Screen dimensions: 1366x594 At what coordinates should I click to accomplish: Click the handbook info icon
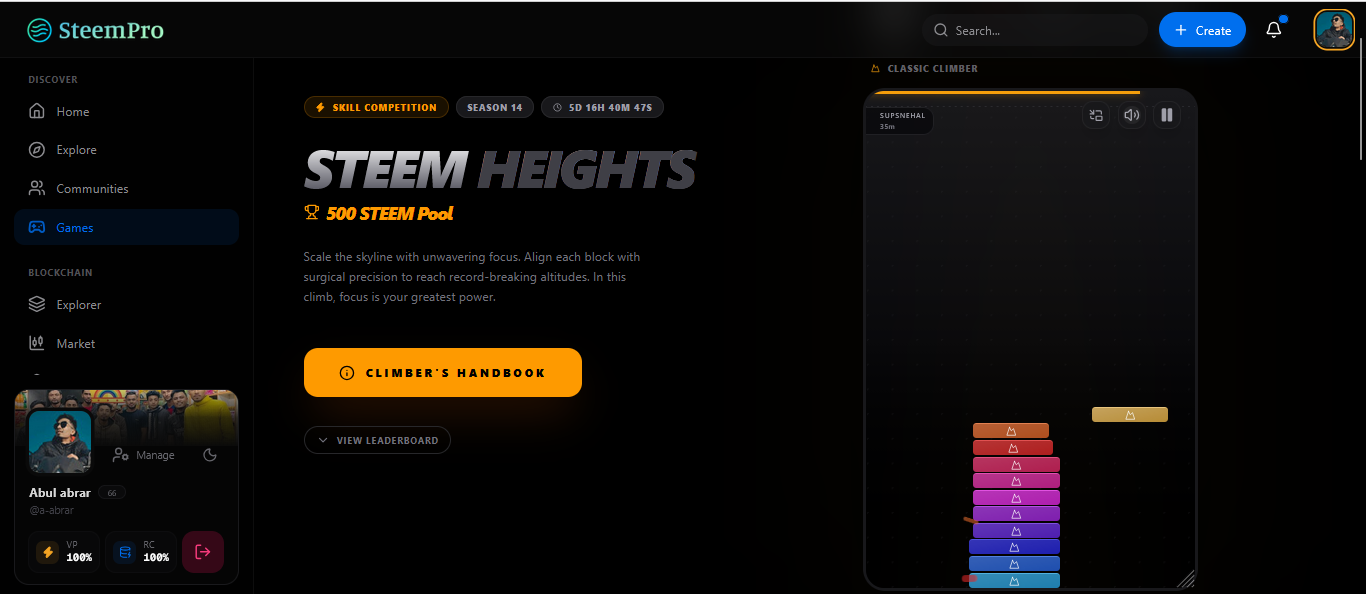click(347, 373)
